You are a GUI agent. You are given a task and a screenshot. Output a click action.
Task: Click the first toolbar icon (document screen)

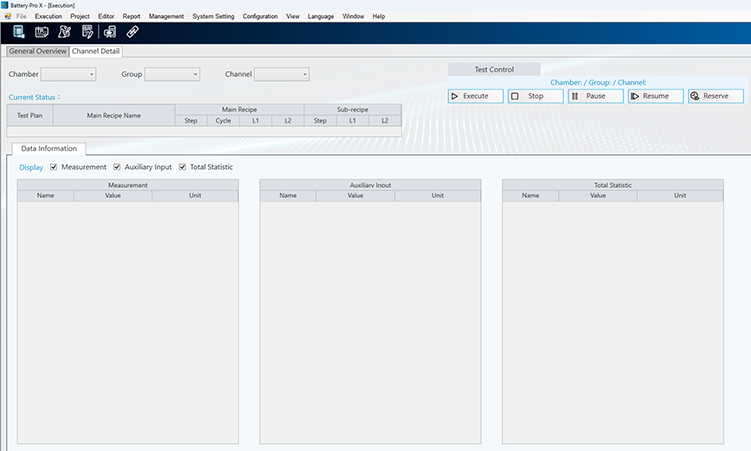click(19, 32)
